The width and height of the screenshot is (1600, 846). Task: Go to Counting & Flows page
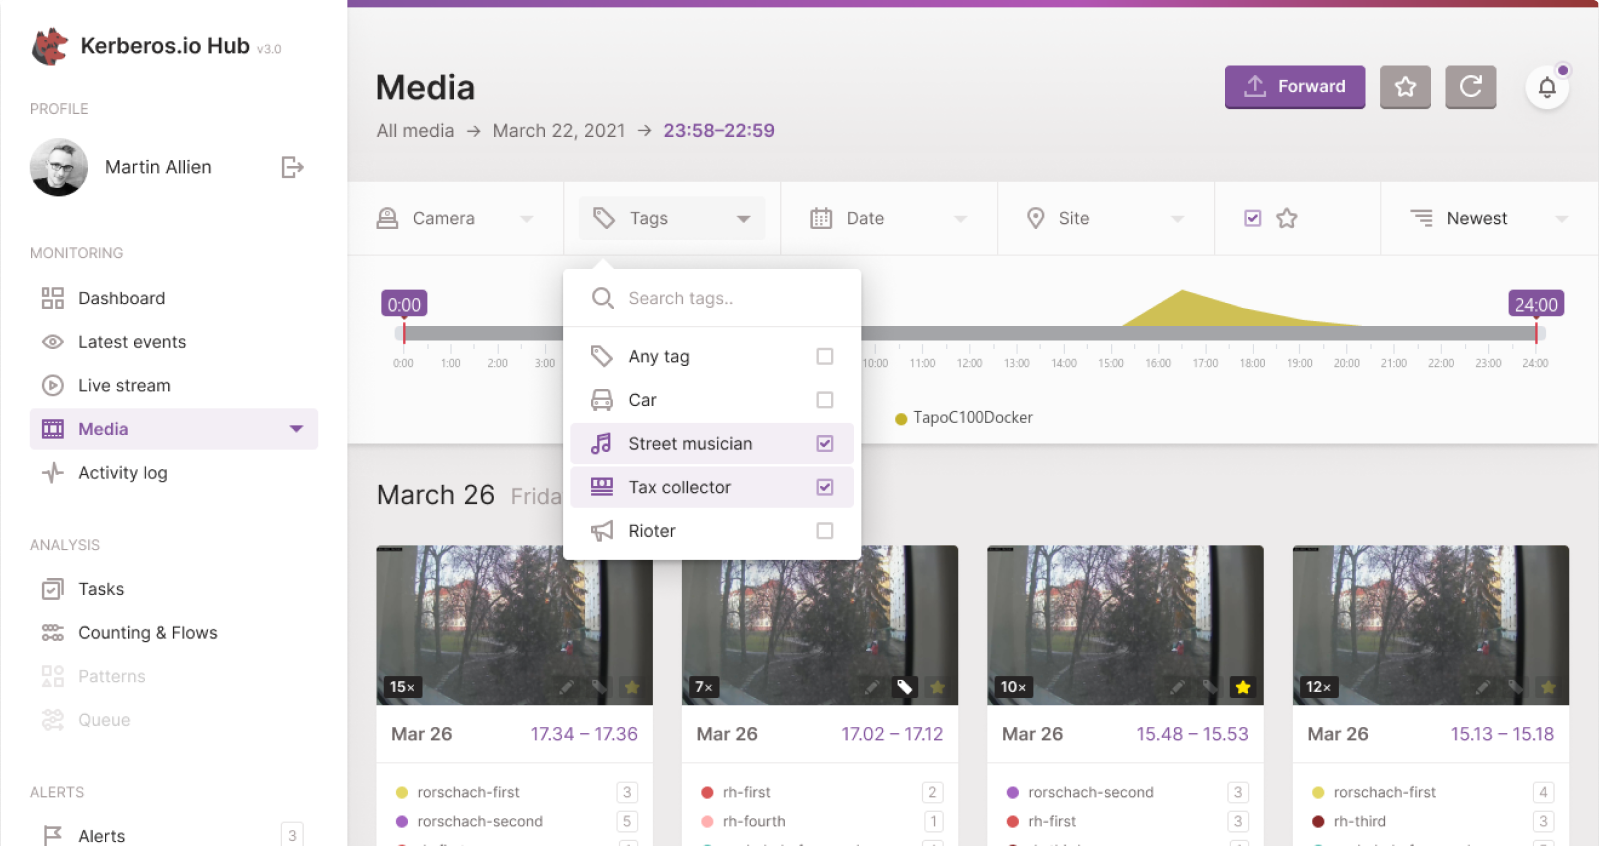(x=147, y=633)
